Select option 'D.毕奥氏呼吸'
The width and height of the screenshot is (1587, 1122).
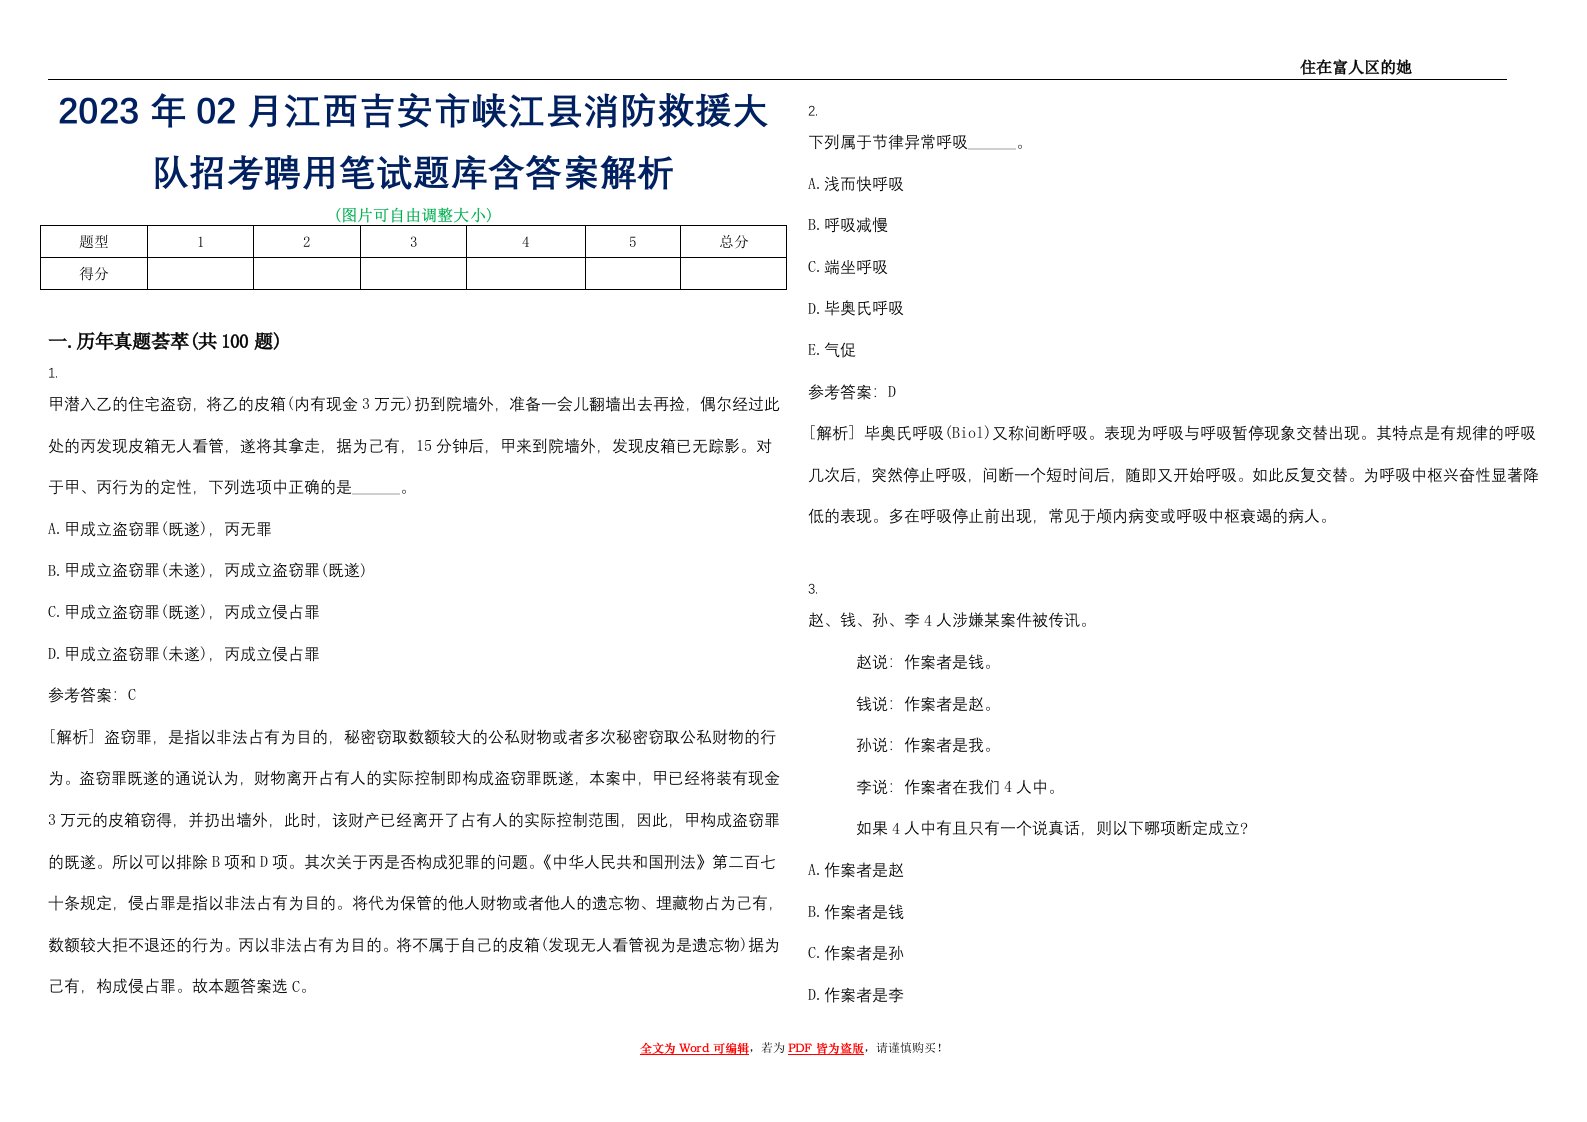tap(856, 308)
